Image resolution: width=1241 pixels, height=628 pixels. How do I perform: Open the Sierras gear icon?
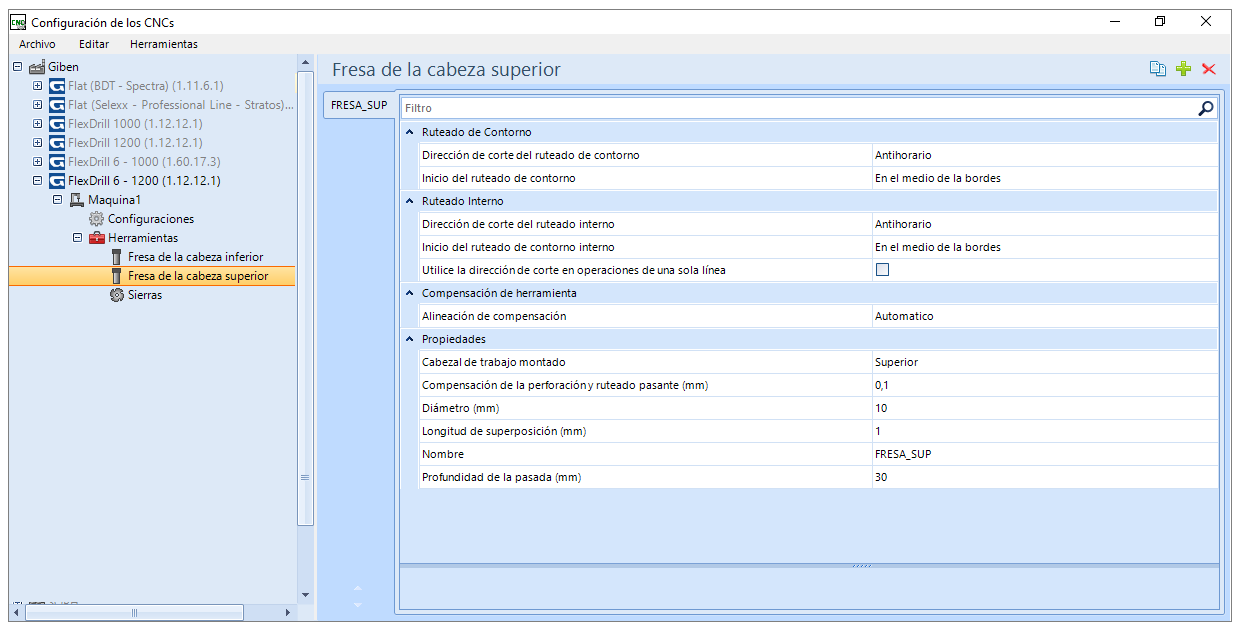click(116, 295)
